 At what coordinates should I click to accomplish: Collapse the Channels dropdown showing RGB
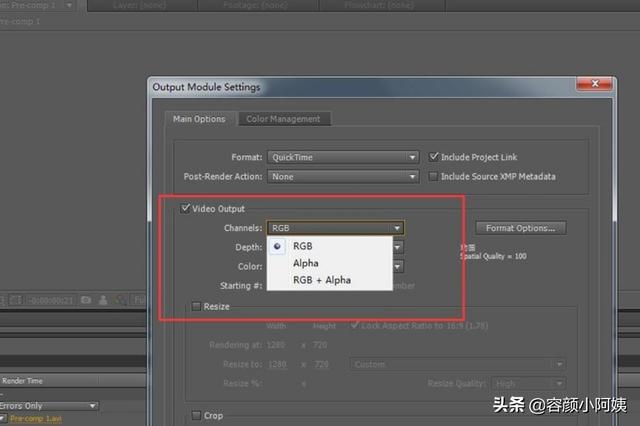click(335, 228)
